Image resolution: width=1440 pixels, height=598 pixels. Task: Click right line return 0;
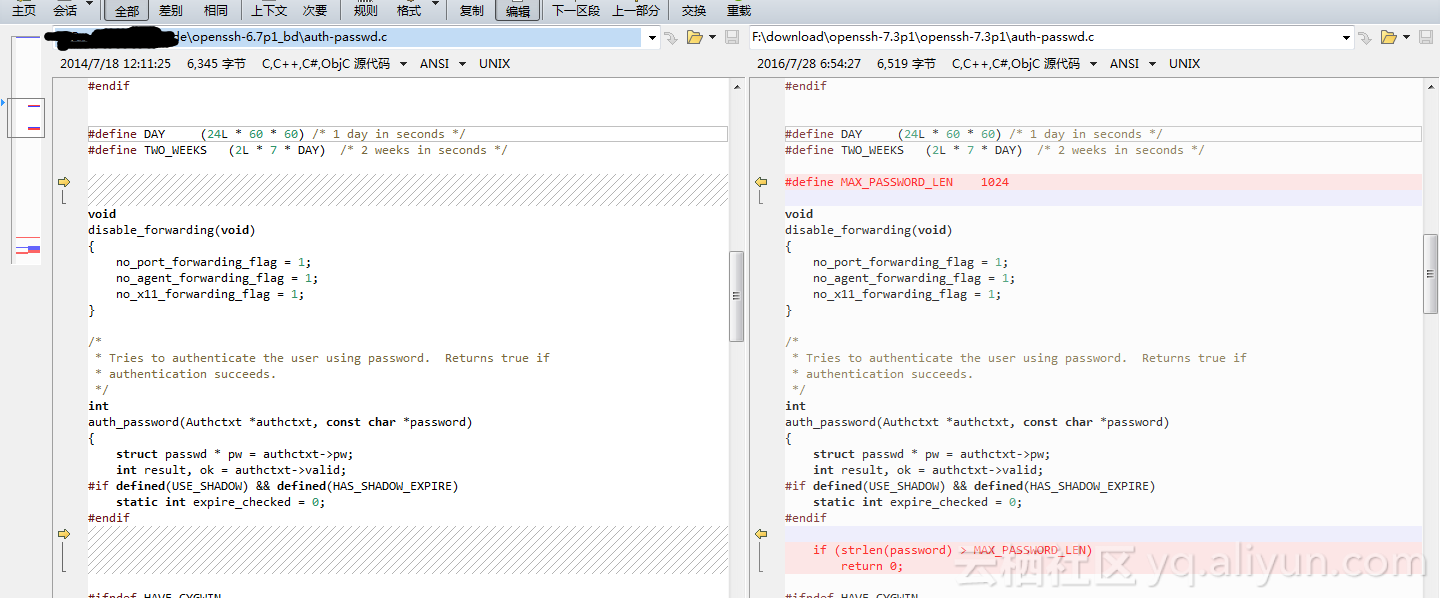tap(871, 566)
